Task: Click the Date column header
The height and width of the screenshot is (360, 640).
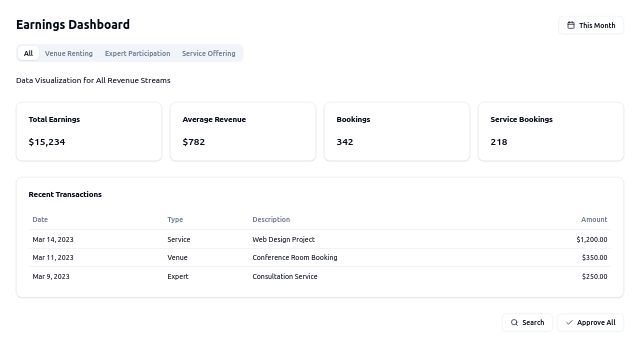Action: click(x=40, y=220)
